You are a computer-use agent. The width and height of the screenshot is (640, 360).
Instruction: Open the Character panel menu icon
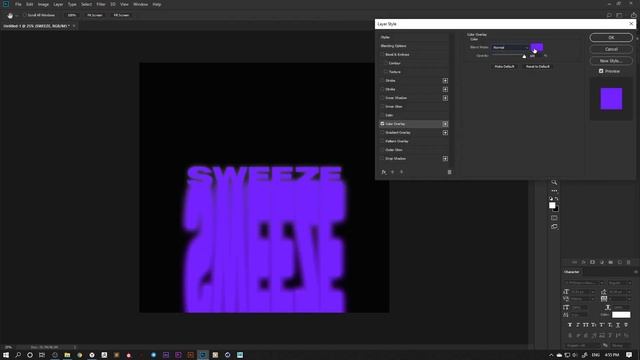point(635,272)
